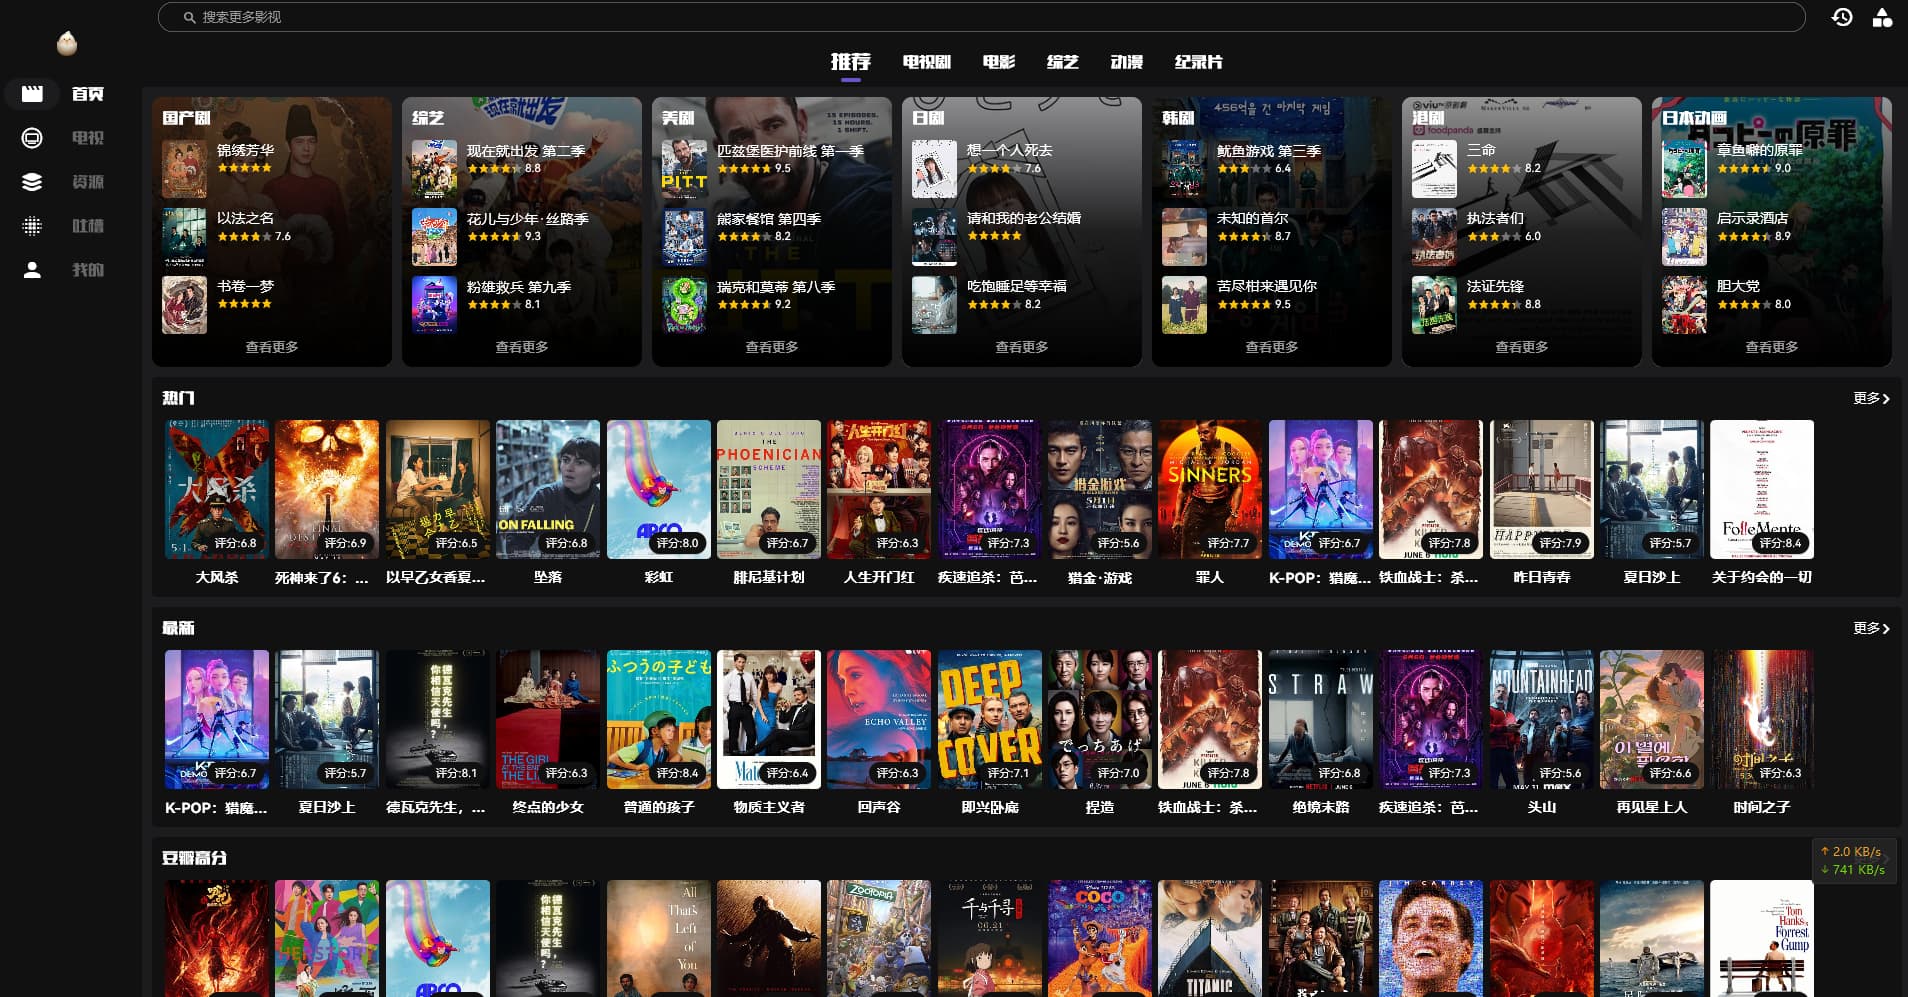Switch to the 电视剧 tab
Viewport: 1908px width, 997px height.
926,62
